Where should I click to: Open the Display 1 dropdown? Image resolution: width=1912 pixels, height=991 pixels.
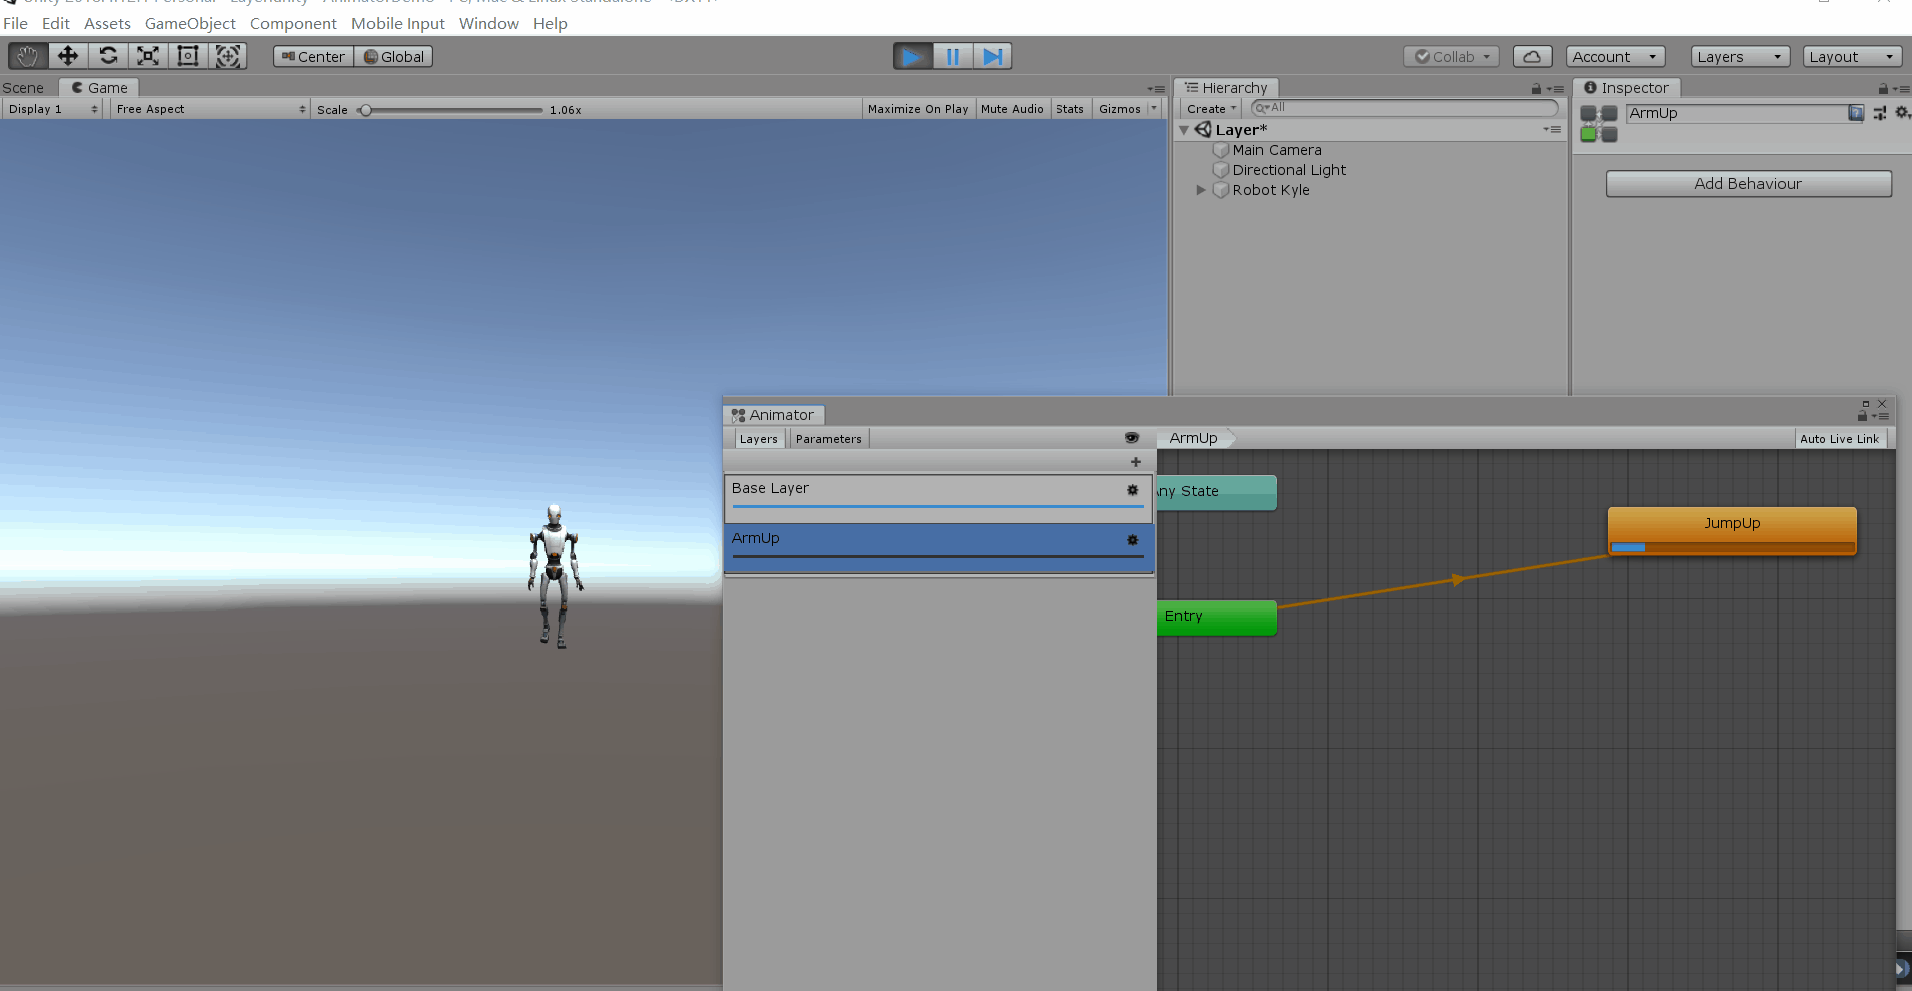(53, 109)
